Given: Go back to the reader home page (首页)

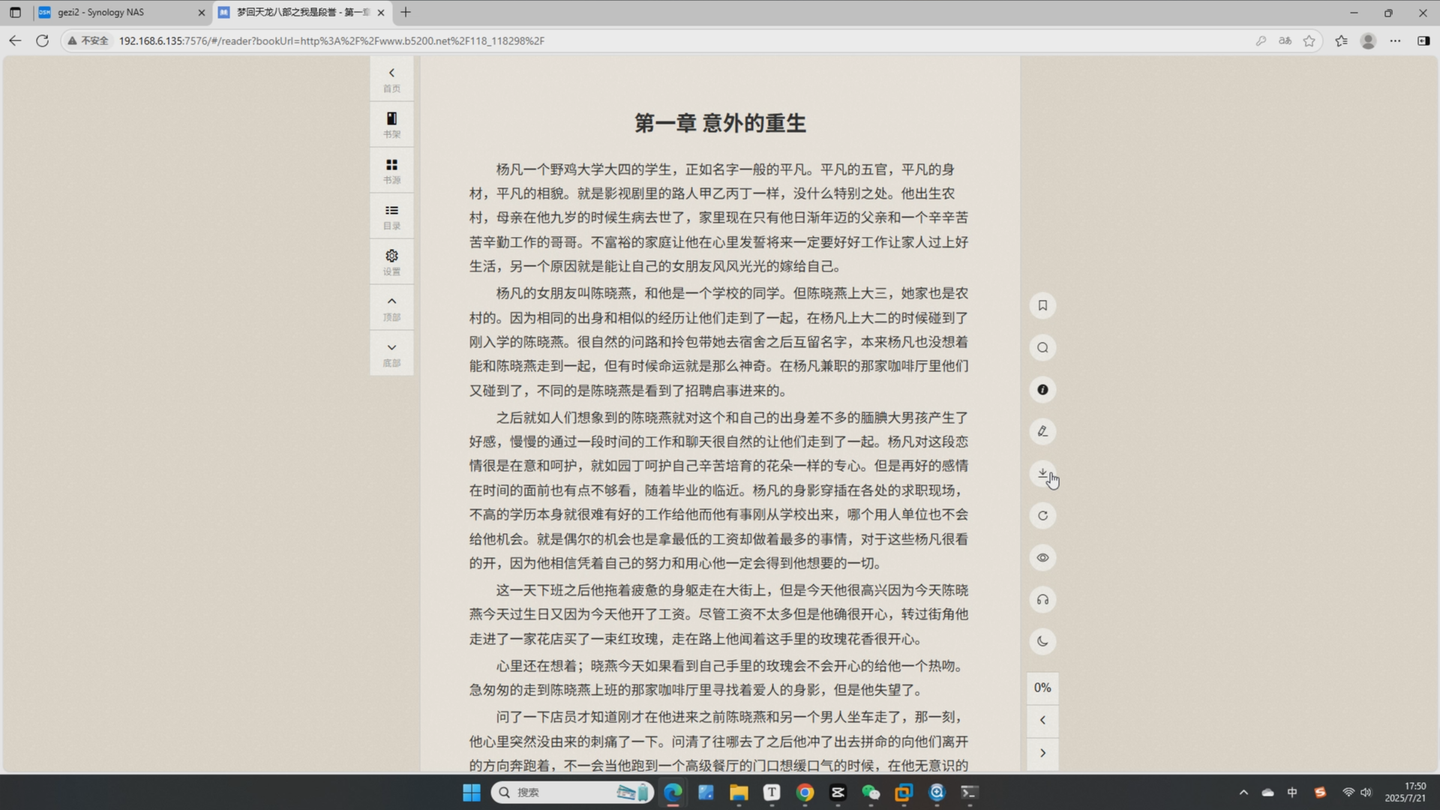Looking at the screenshot, I should tap(391, 79).
